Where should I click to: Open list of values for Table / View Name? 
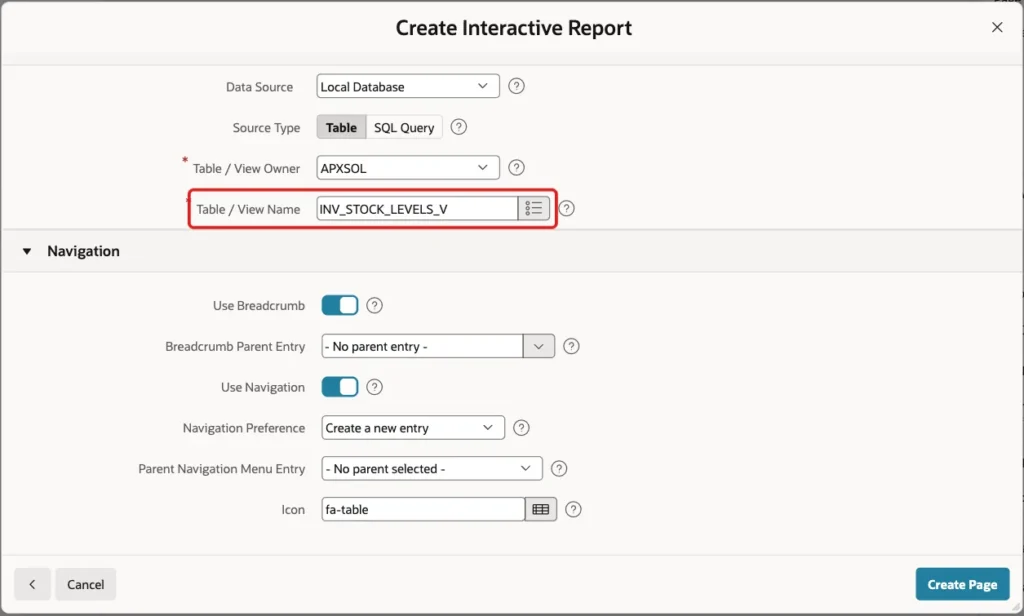(x=534, y=208)
